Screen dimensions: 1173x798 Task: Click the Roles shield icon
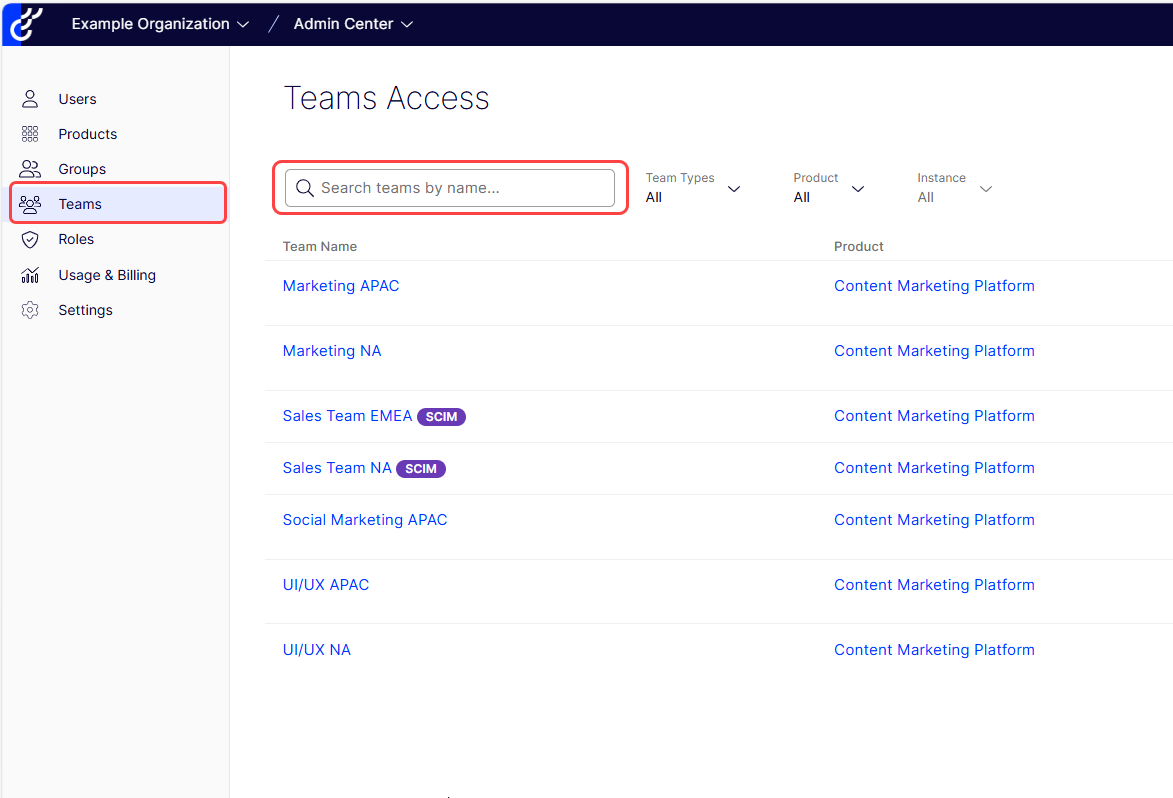[30, 239]
